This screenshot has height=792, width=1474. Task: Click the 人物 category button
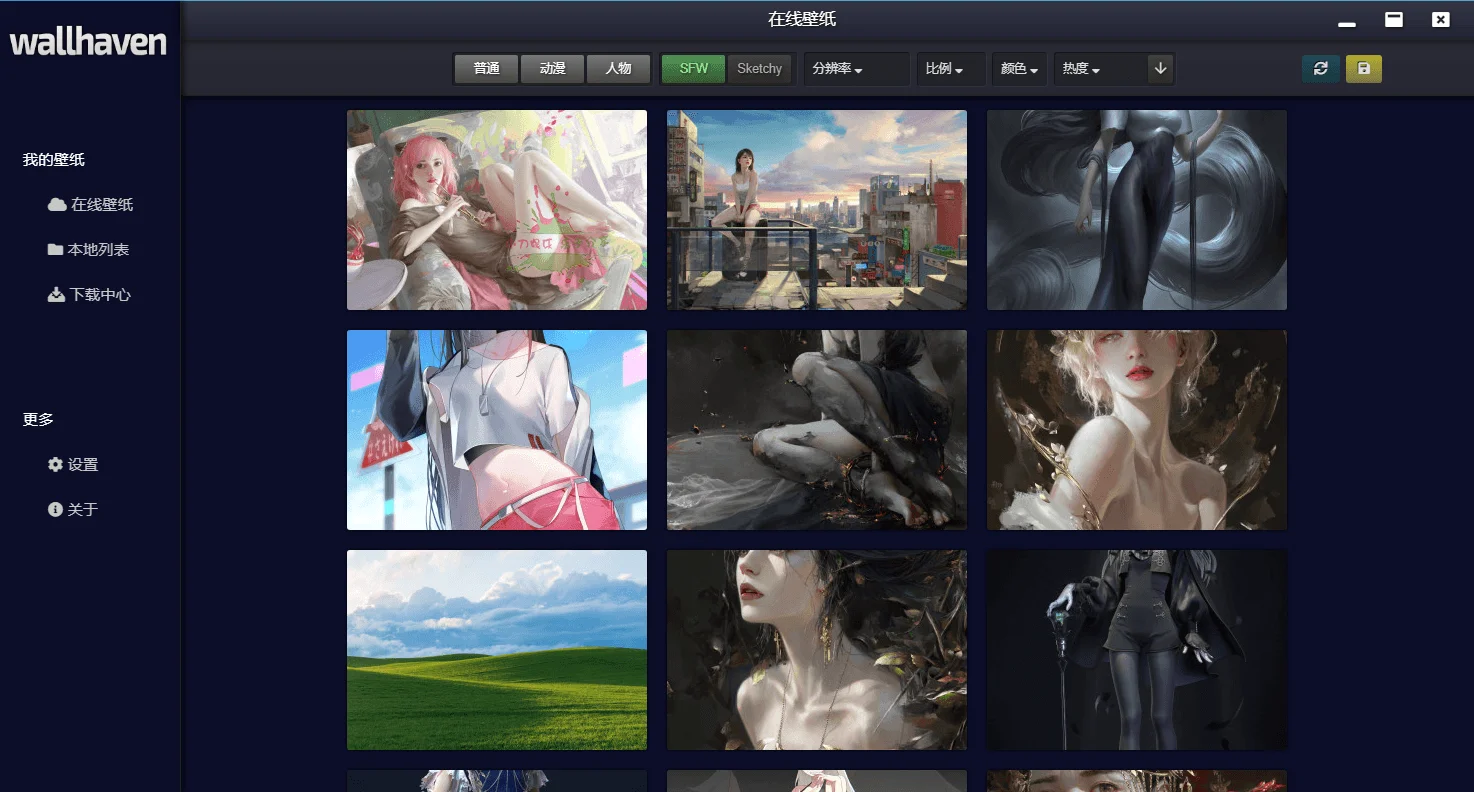pos(618,68)
